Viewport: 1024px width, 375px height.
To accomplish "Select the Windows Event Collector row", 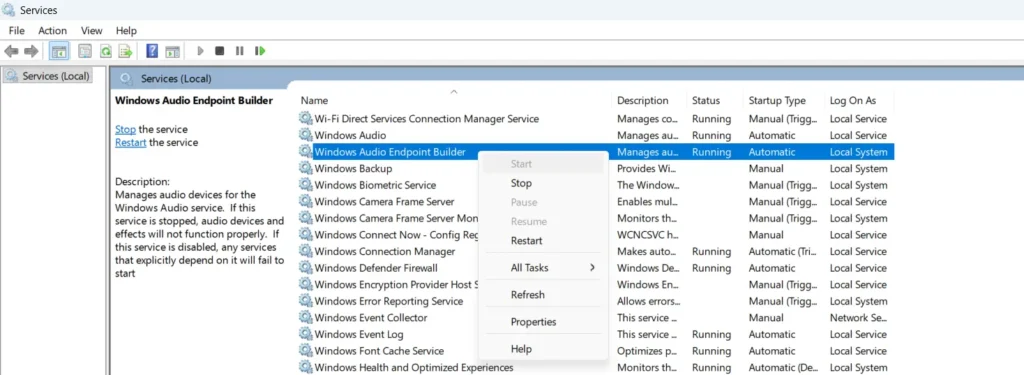I will (596, 318).
